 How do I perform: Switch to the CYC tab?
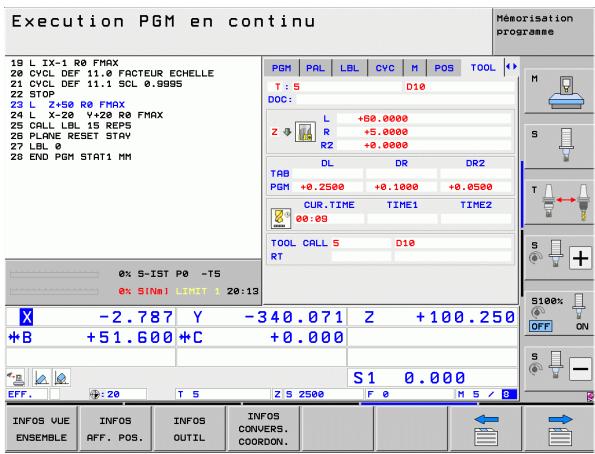point(385,68)
